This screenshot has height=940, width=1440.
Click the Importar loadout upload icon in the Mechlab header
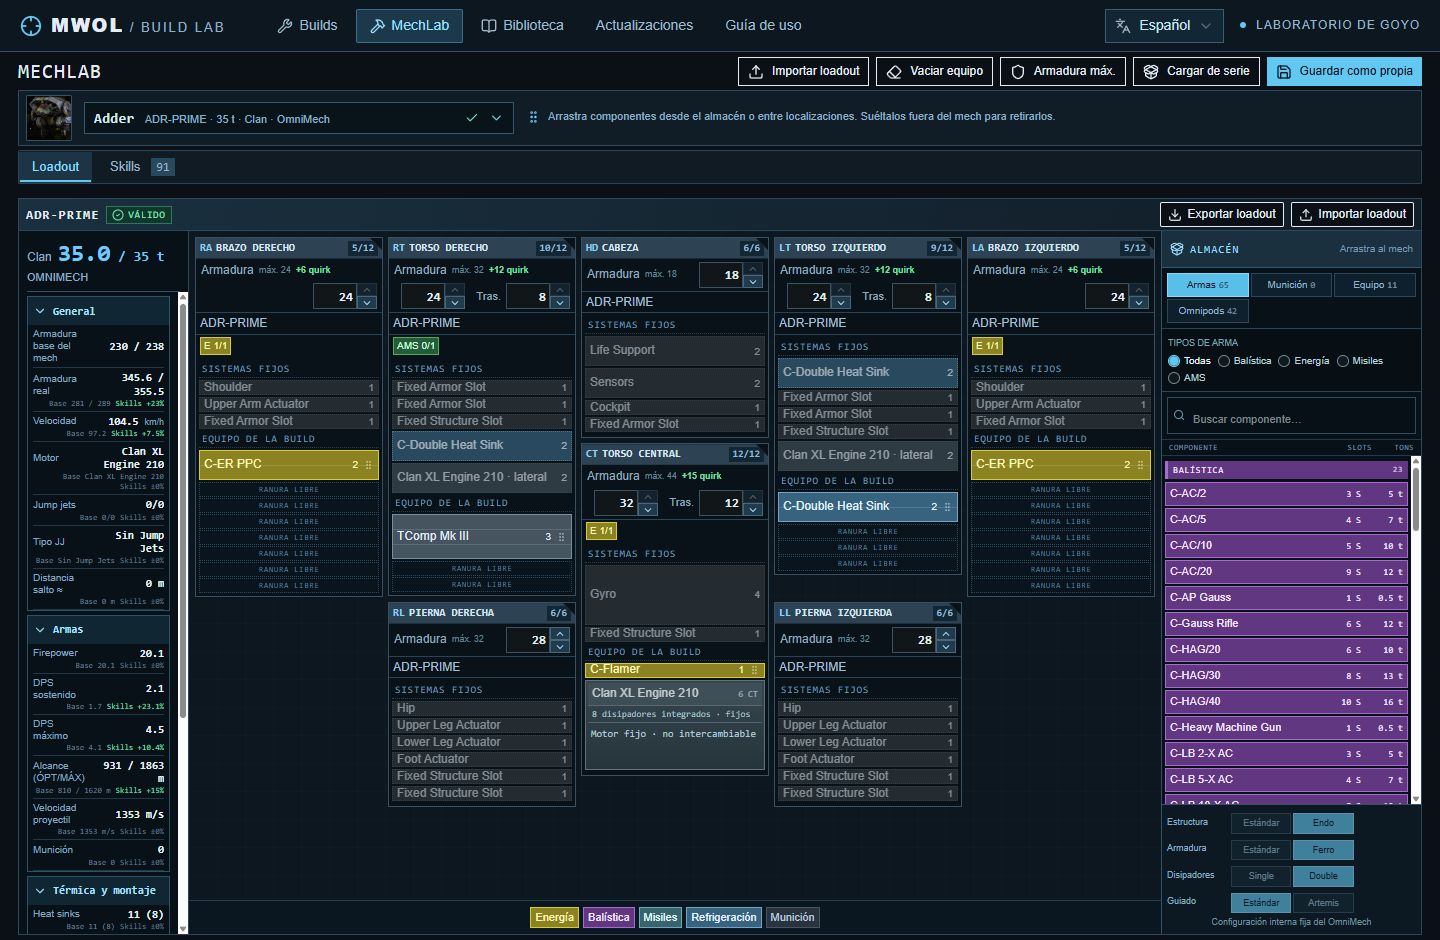pyautogui.click(x=755, y=71)
